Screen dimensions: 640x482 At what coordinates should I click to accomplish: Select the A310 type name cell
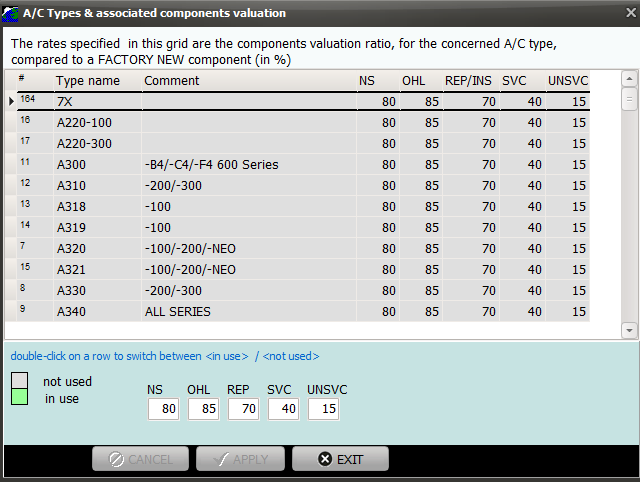tap(98, 185)
